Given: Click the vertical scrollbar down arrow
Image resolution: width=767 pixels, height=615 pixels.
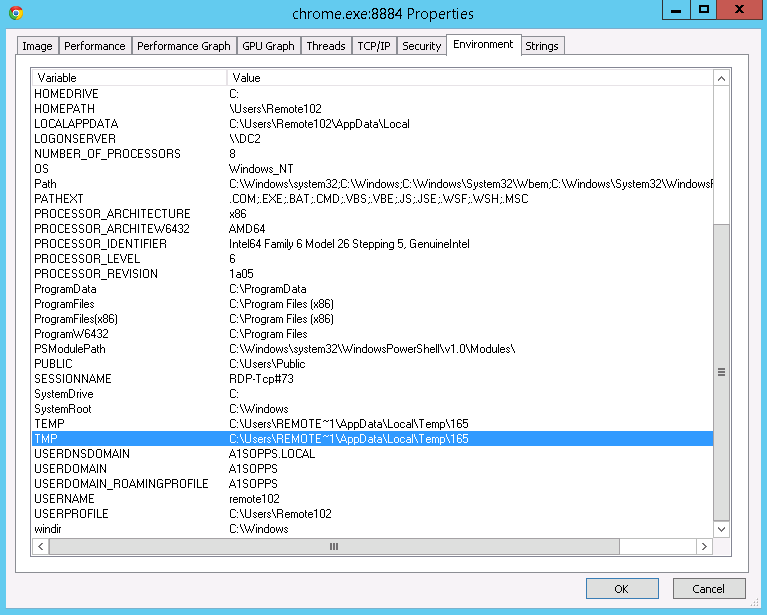Looking at the screenshot, I should click(x=721, y=529).
